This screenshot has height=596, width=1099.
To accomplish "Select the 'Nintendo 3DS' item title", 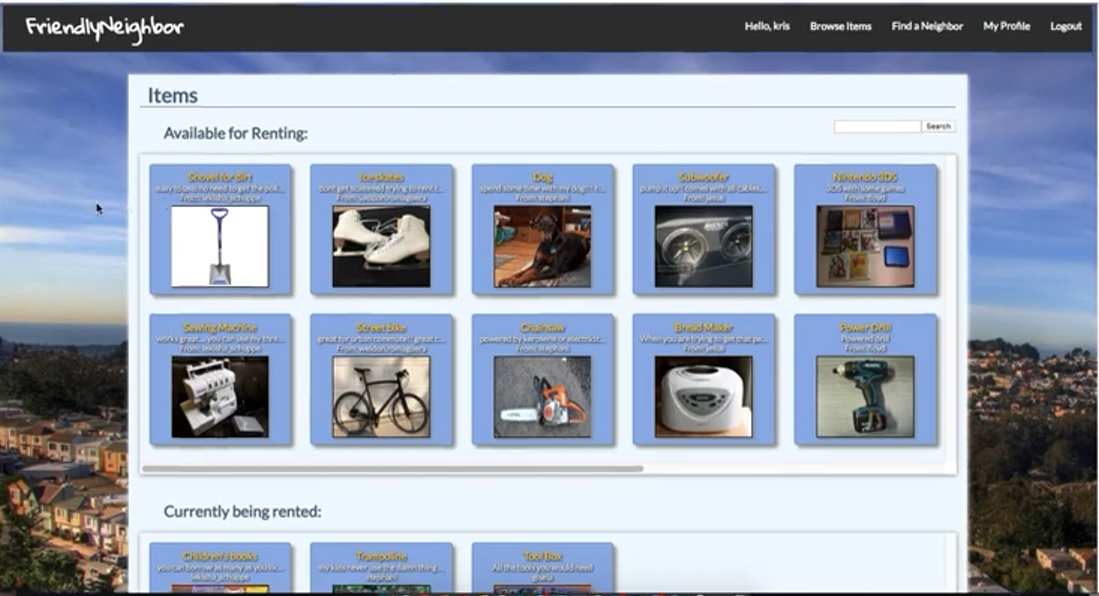I will click(865, 177).
